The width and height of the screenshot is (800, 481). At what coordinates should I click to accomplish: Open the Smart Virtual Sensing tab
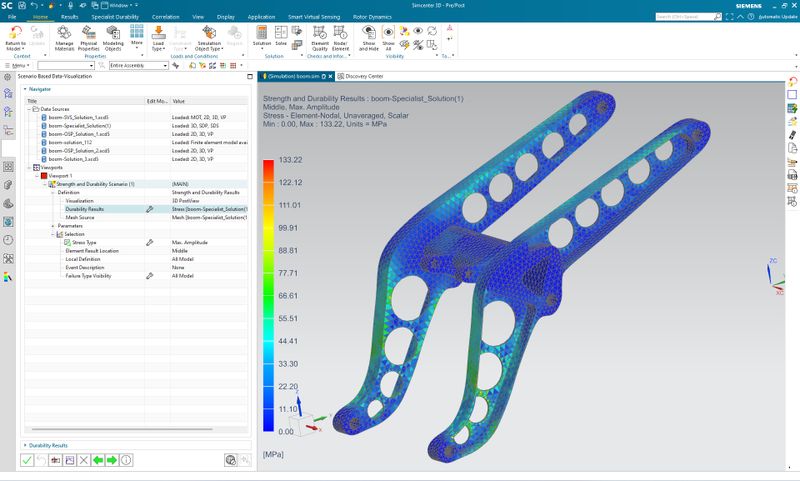click(x=314, y=17)
